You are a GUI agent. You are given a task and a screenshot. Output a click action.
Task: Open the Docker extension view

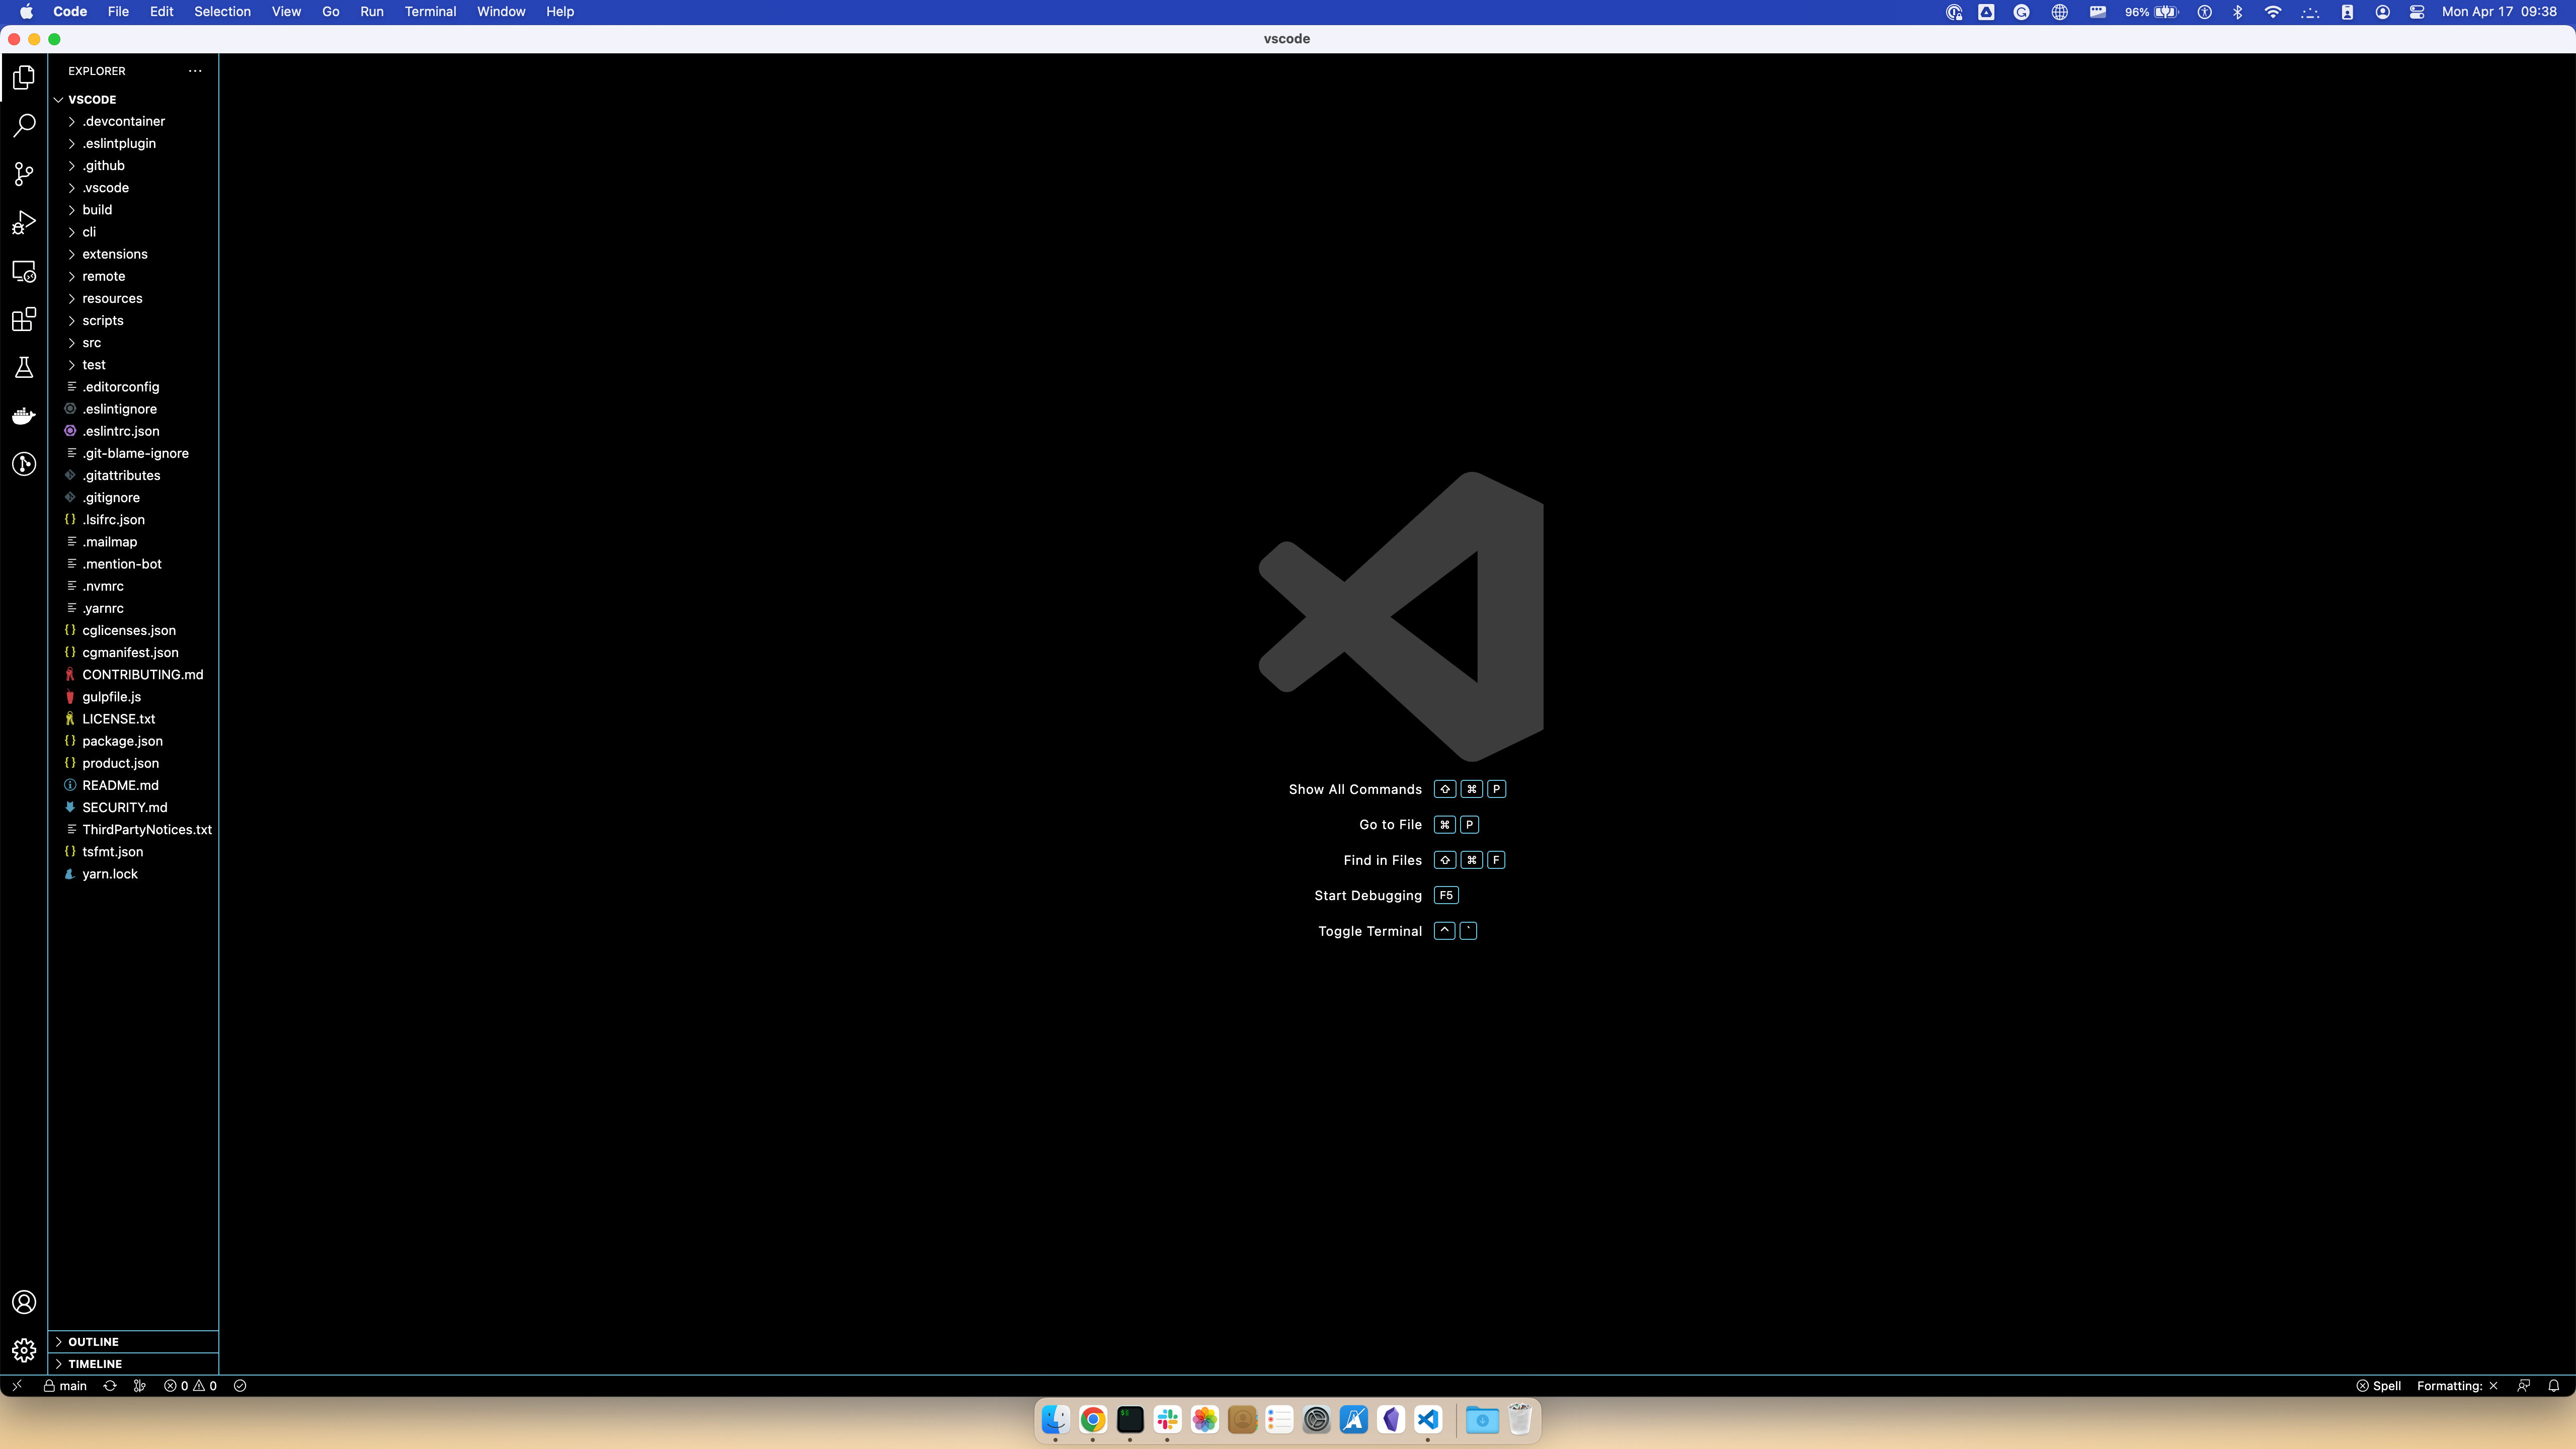coord(24,415)
